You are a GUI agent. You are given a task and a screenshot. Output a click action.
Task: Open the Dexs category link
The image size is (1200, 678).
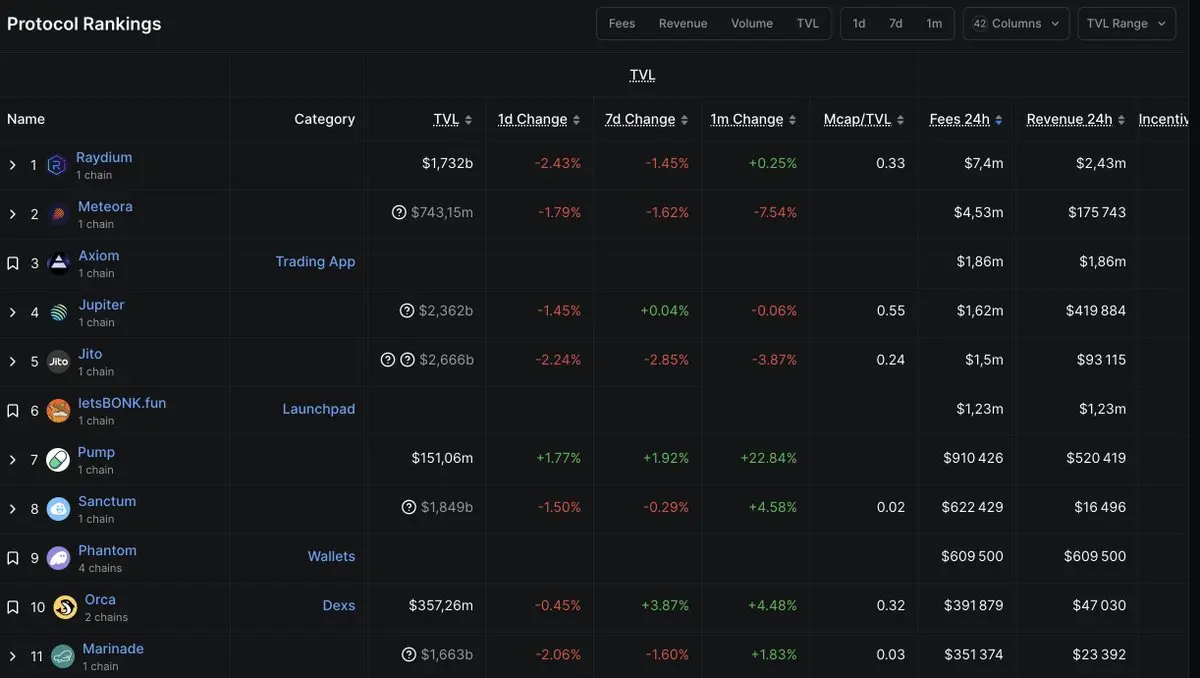[x=339, y=605]
